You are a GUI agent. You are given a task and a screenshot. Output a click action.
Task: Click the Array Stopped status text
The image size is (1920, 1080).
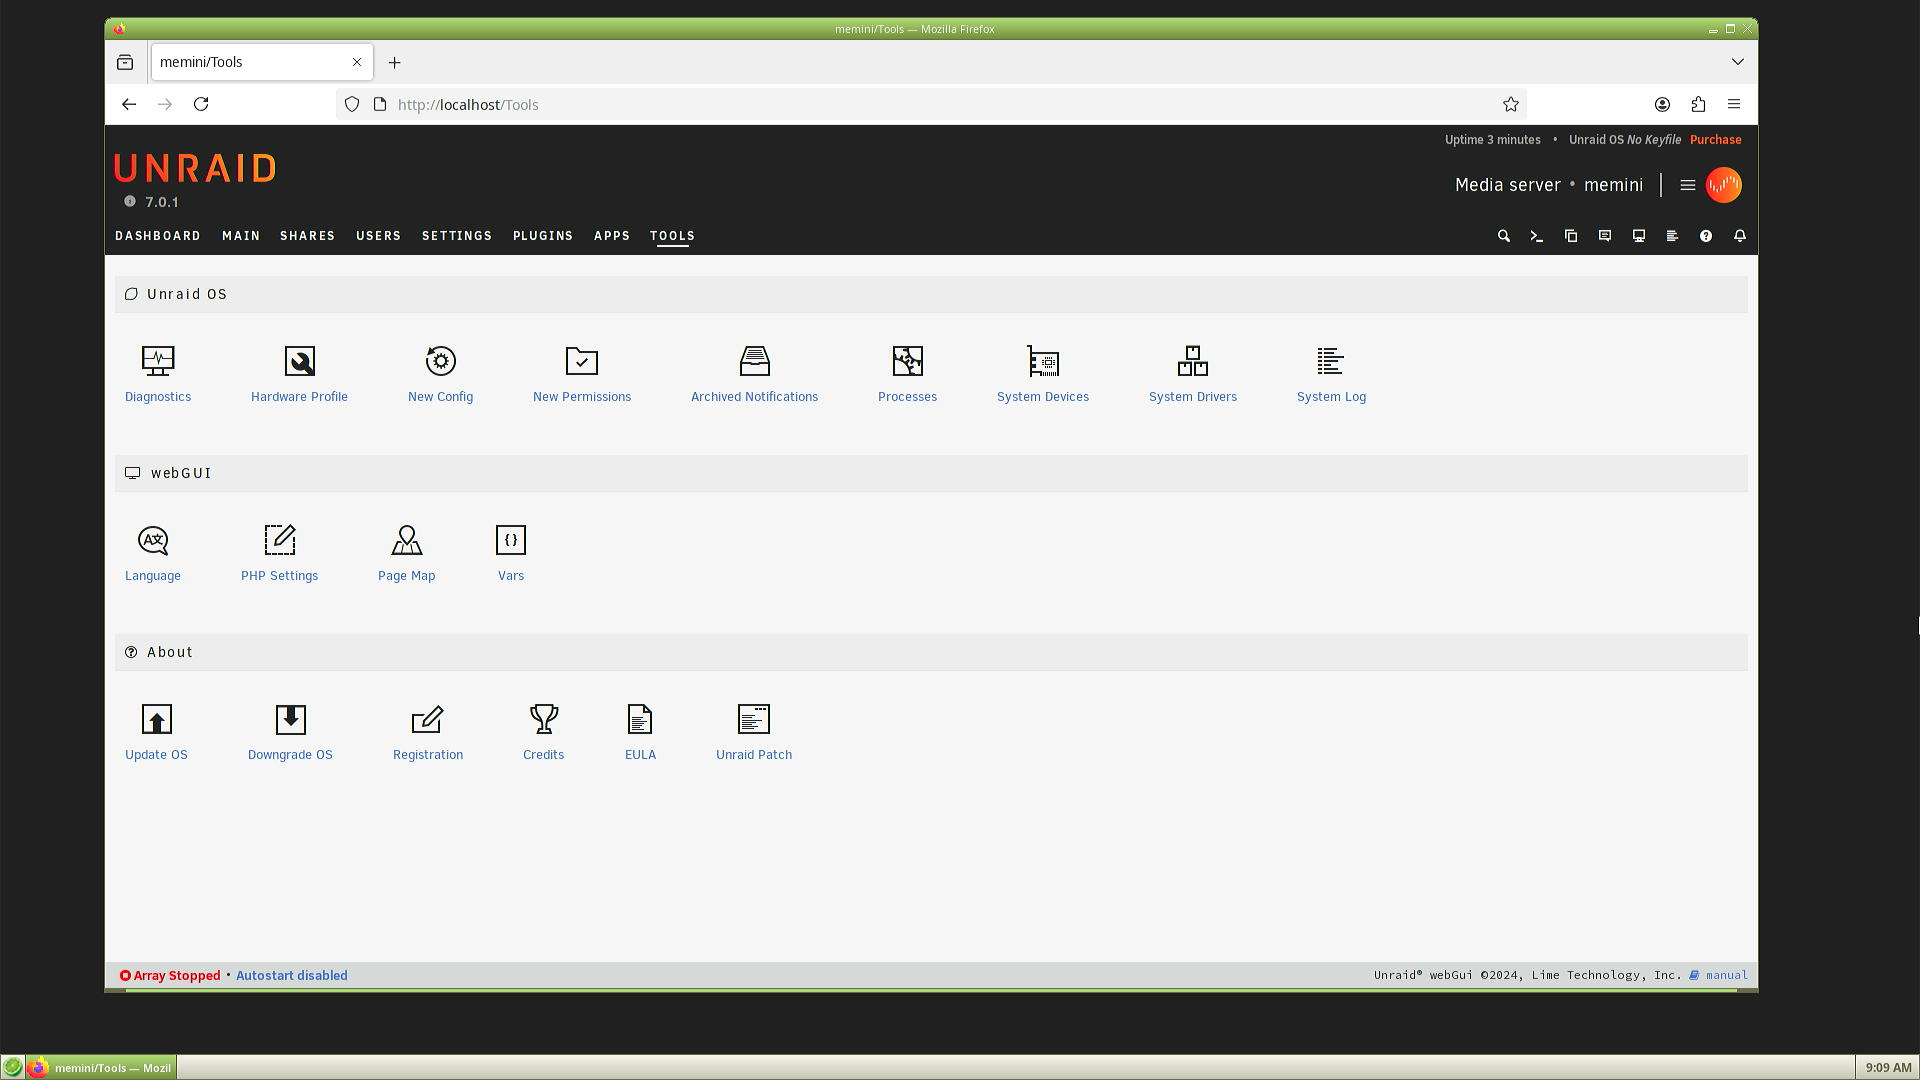click(177, 975)
